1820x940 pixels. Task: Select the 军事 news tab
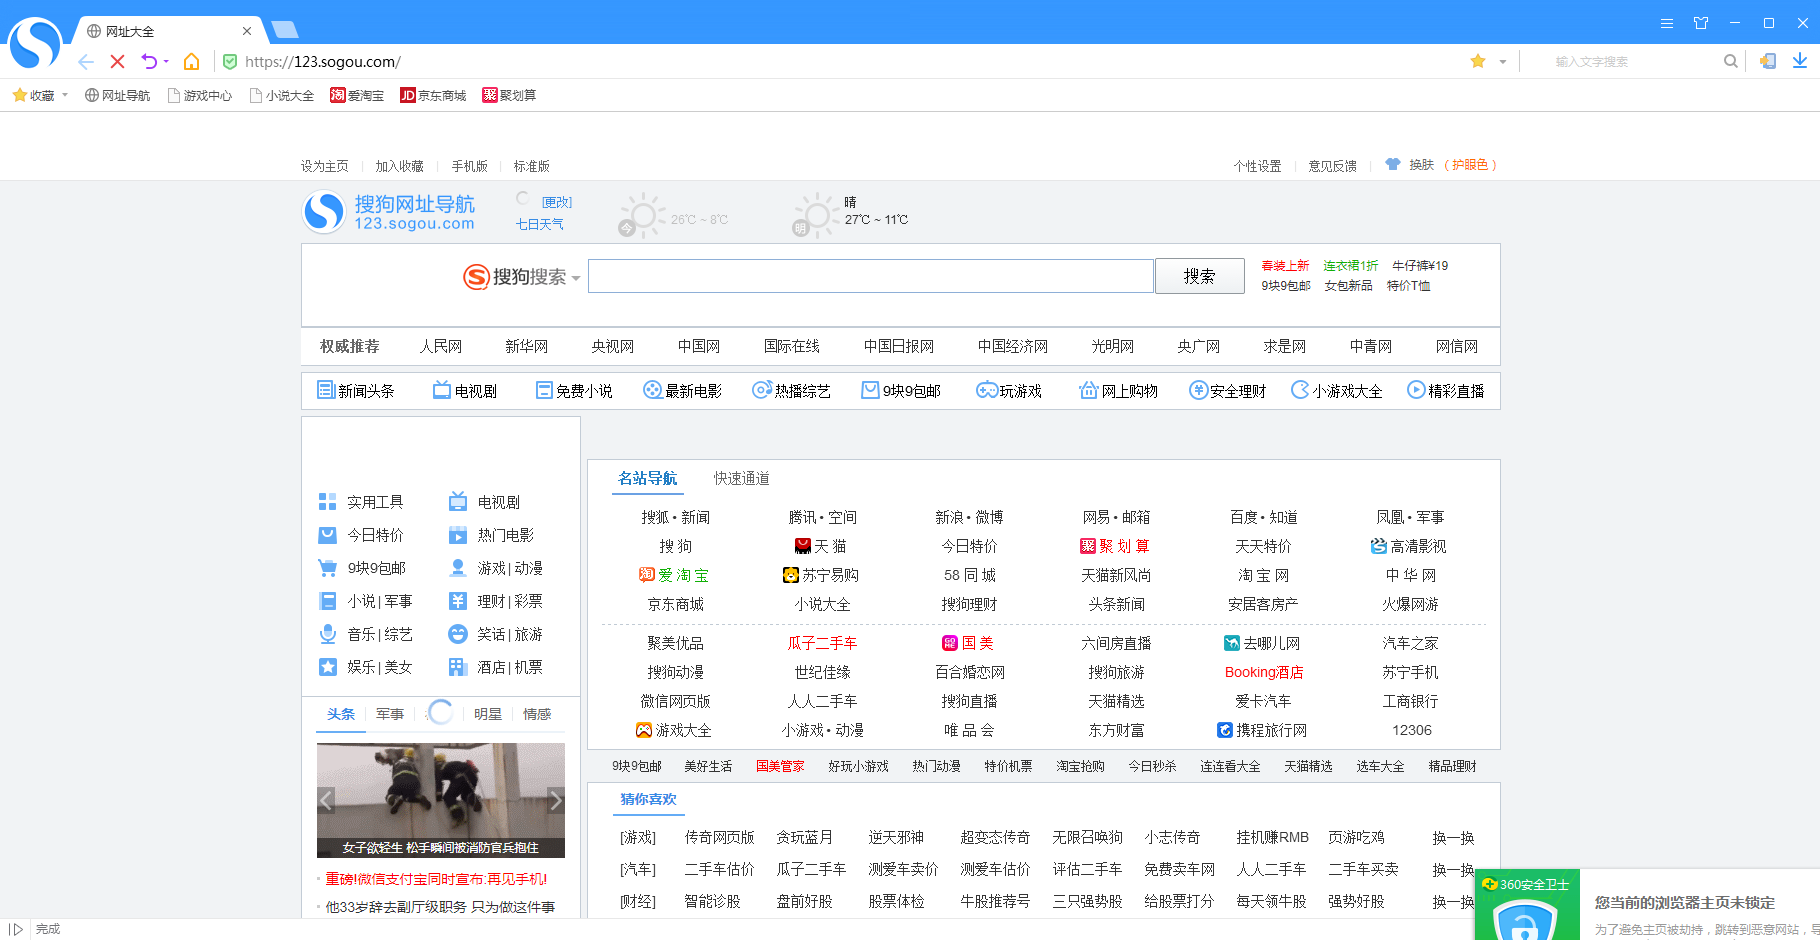click(390, 714)
